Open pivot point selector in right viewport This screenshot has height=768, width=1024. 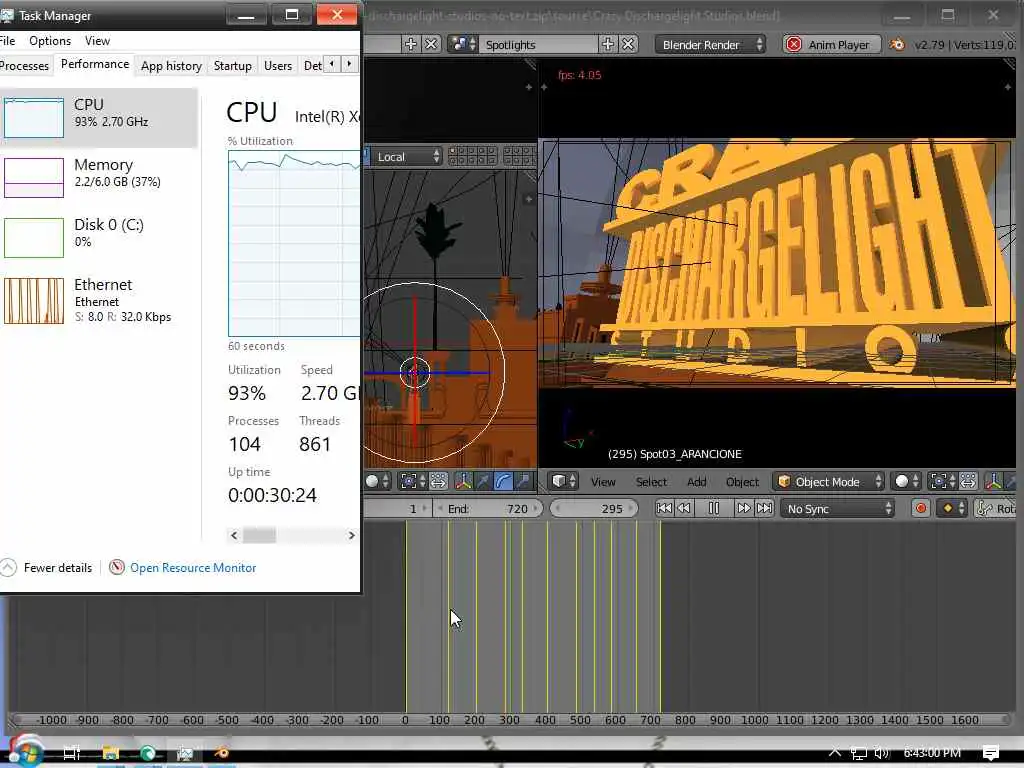pyautogui.click(x=943, y=482)
